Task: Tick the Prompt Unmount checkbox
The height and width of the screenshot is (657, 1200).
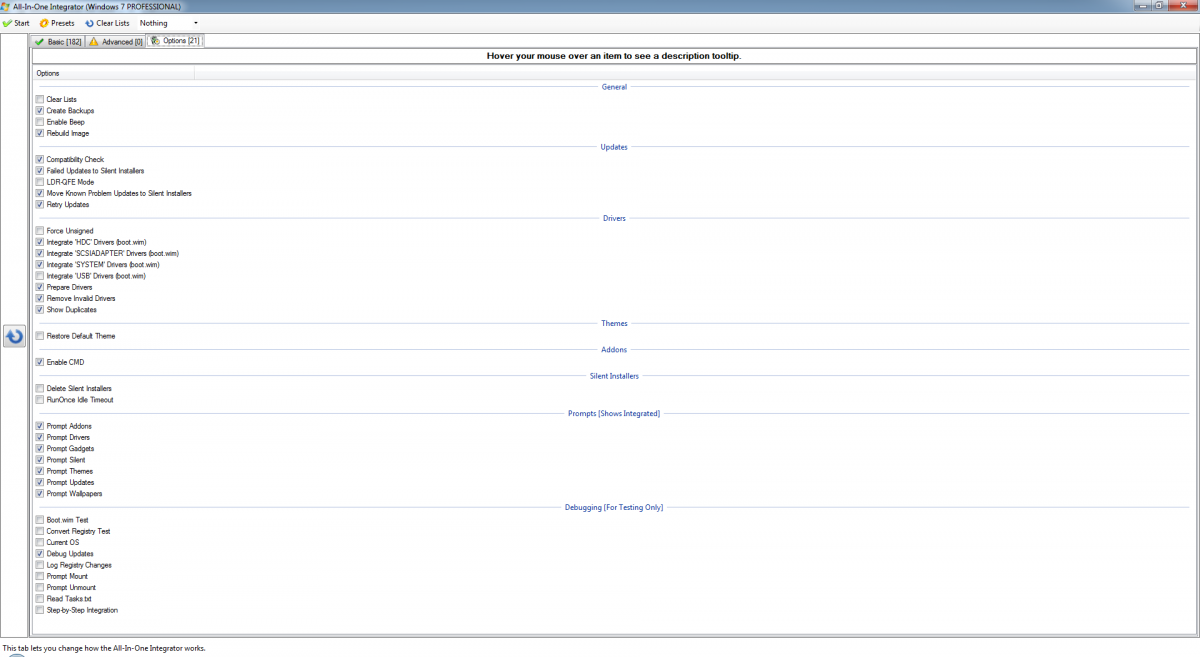Action: coord(40,588)
